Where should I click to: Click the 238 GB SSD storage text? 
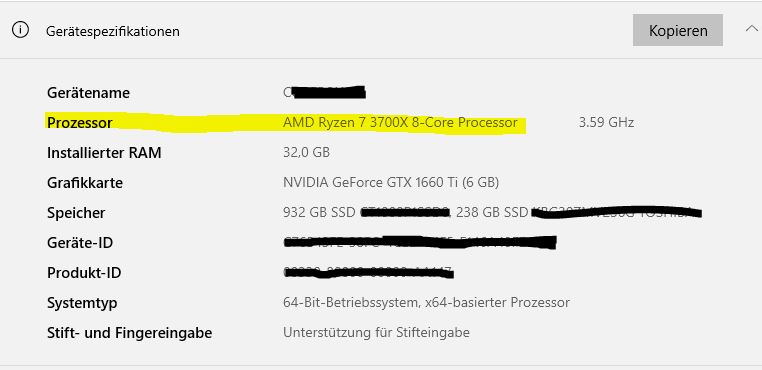492,212
